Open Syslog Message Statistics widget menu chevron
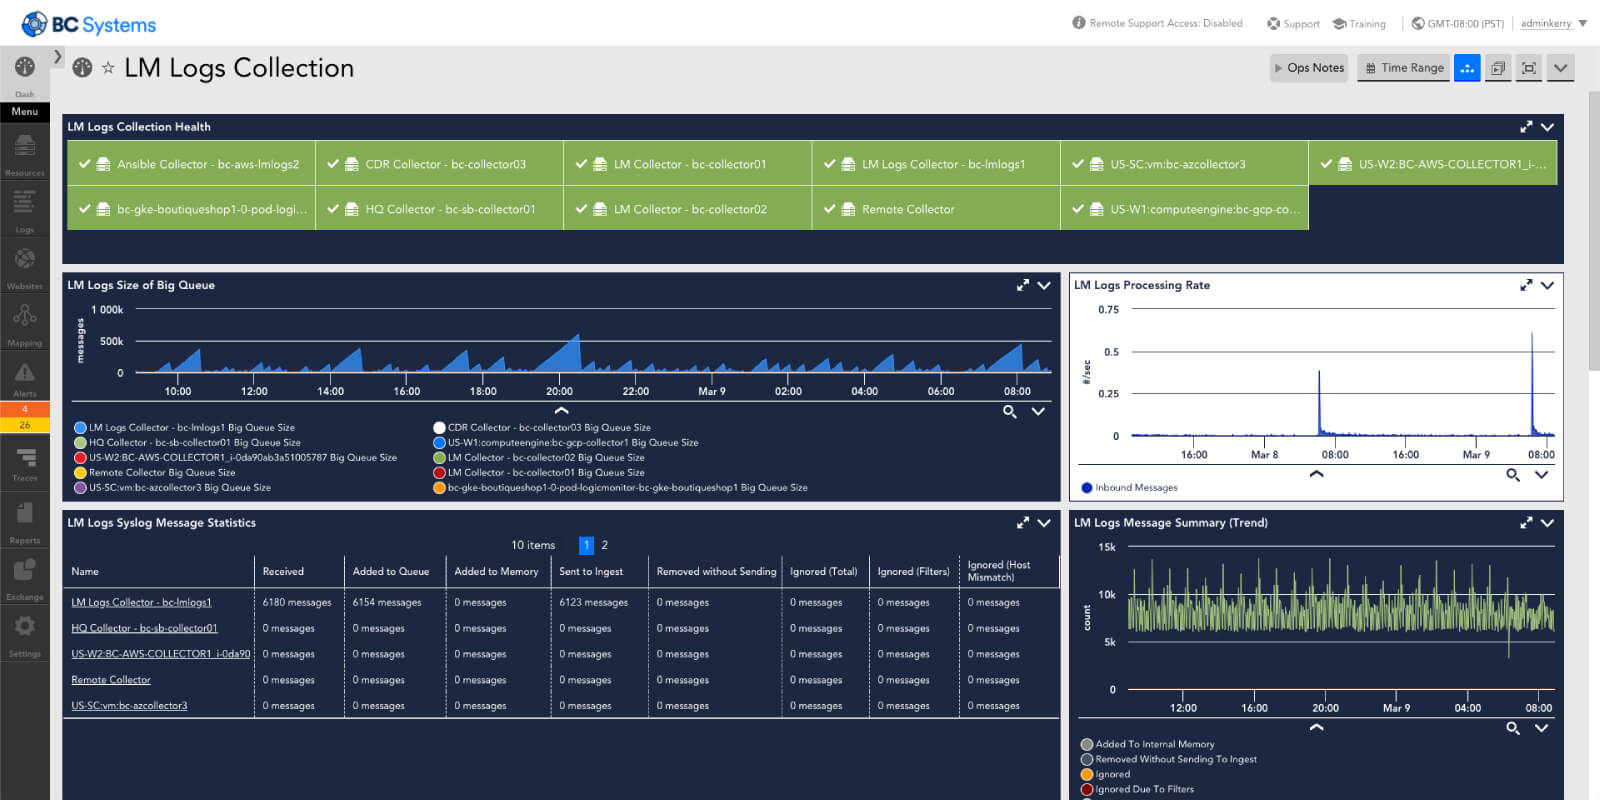 click(x=1044, y=523)
